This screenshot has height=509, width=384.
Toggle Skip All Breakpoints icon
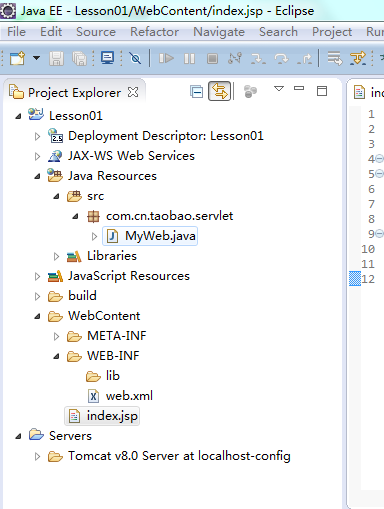[135, 59]
